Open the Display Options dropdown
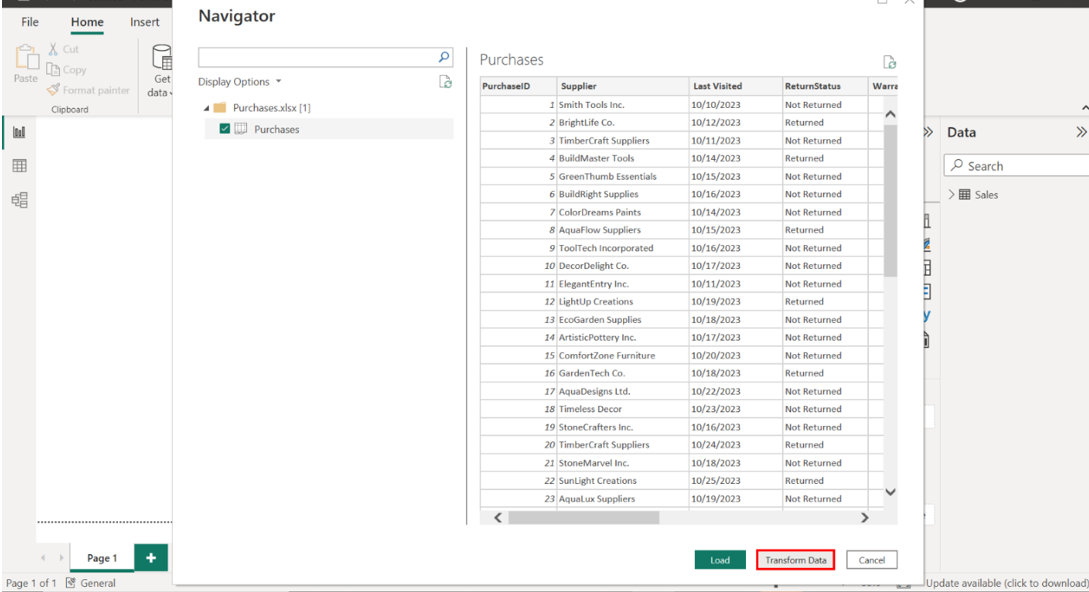 (240, 82)
